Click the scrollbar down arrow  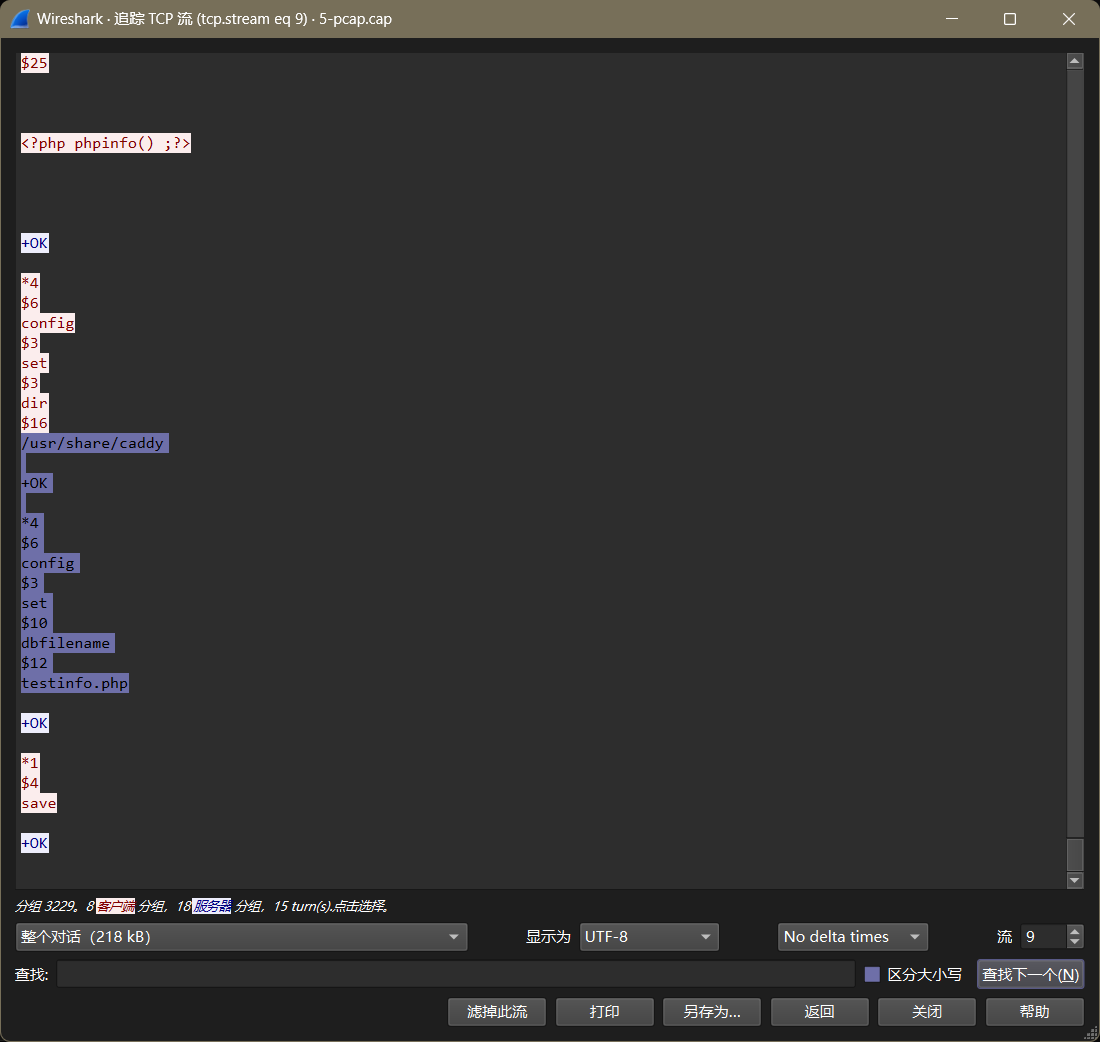point(1074,880)
